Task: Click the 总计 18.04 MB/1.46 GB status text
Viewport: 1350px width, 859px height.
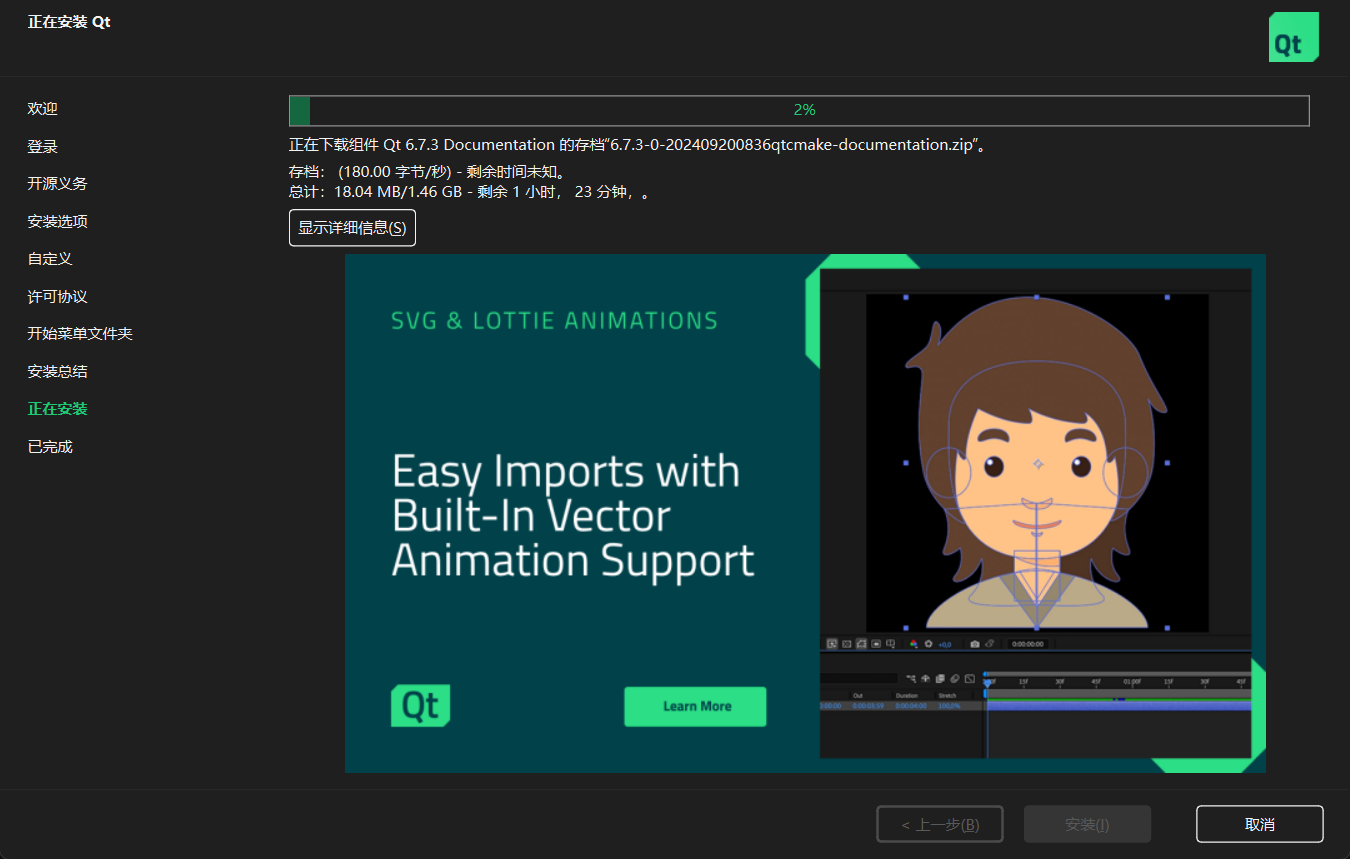Action: [x=470, y=191]
